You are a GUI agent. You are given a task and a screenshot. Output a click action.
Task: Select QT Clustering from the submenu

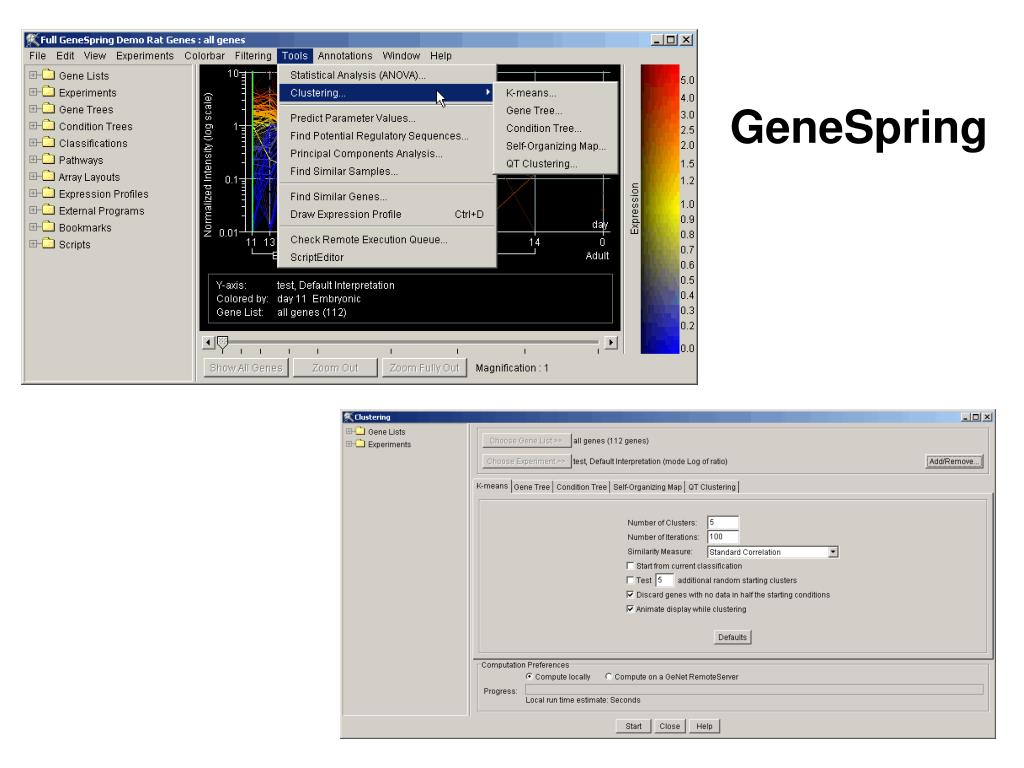coord(555,164)
